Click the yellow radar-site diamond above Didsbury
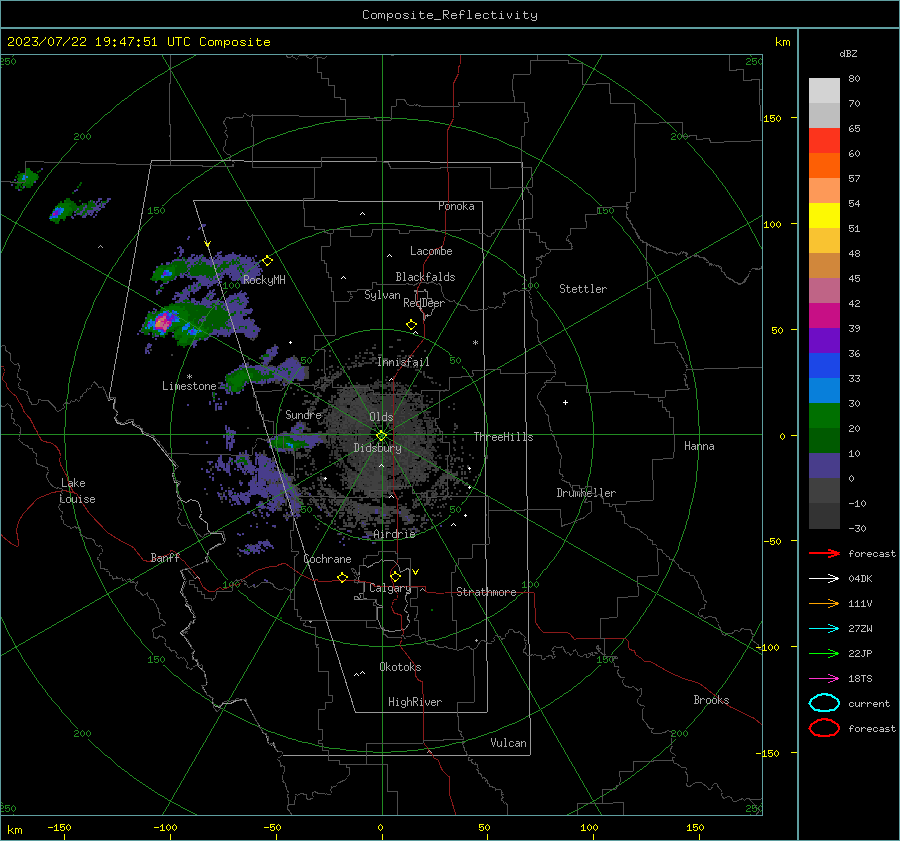This screenshot has height=841, width=900. click(x=381, y=435)
